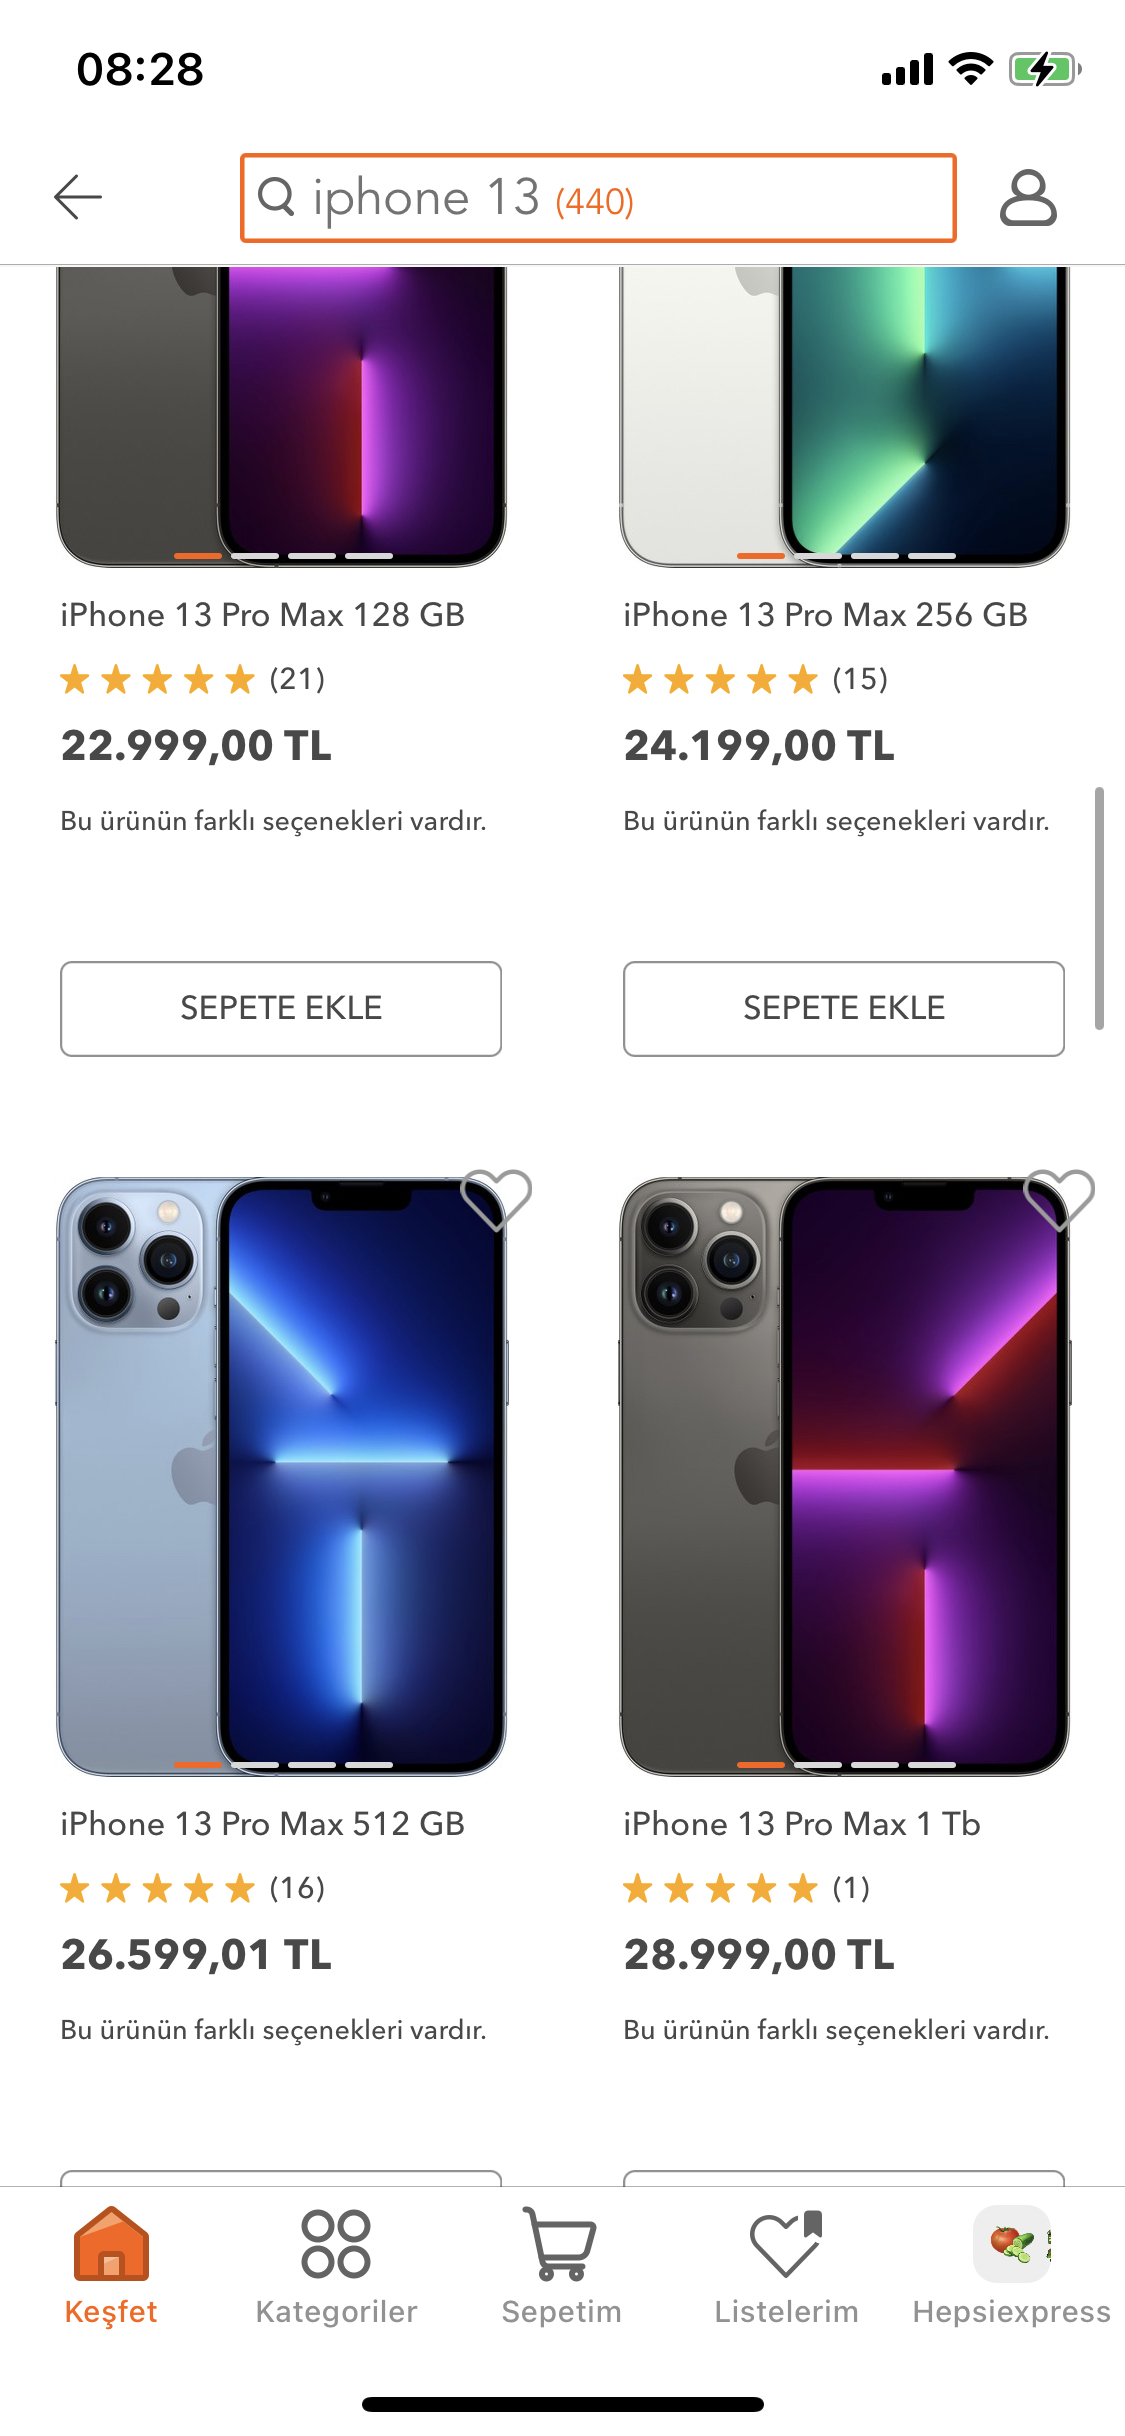Open the iPhone 13 Pro Max 128 GB title
This screenshot has height=2436, width=1125.
coord(263,615)
